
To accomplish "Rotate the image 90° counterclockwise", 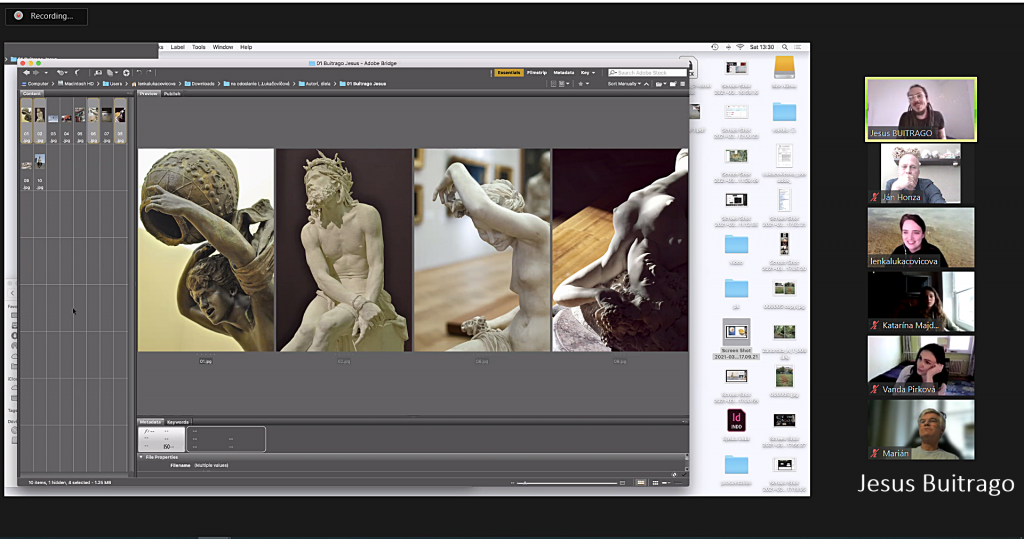I will point(139,73).
